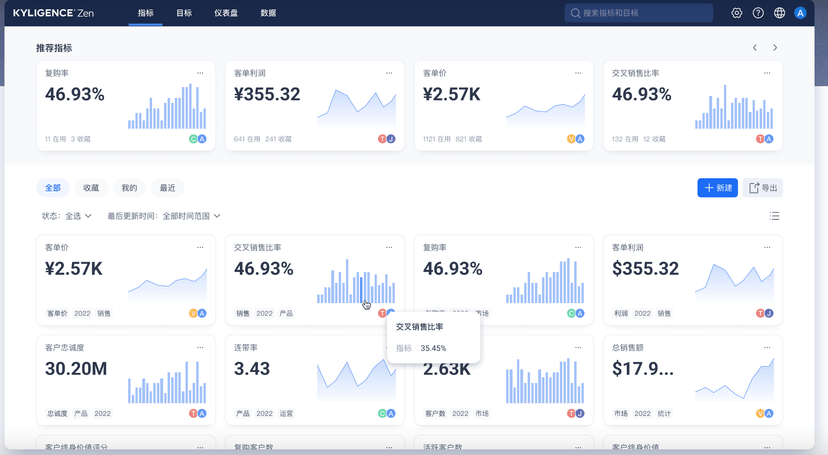Expand the 最后更新时间 dropdown filter
Image resolution: width=828 pixels, height=455 pixels.
[164, 215]
